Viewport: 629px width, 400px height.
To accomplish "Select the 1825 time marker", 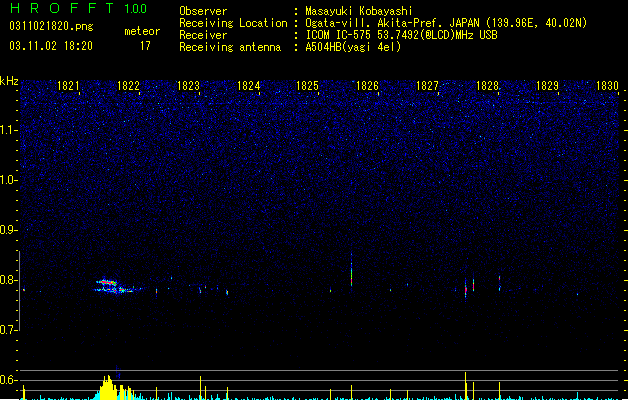I will click(307, 86).
